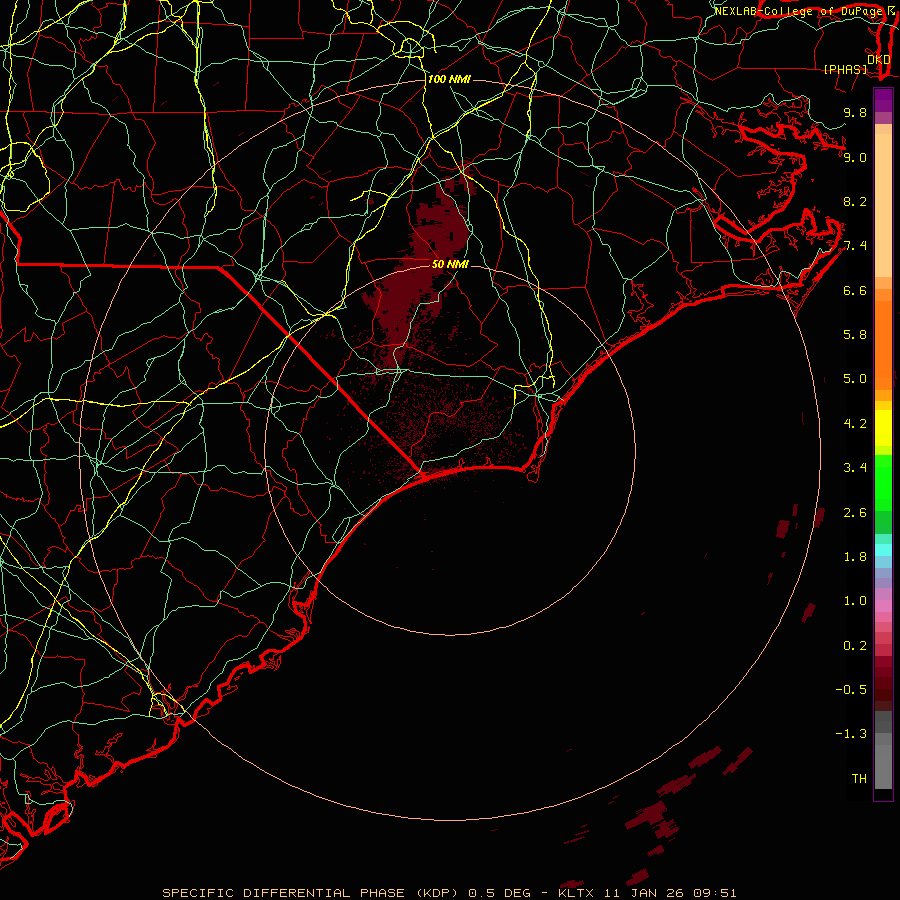
Task: Click the '0.5 DEG' elevation text in caption
Action: (x=499, y=893)
